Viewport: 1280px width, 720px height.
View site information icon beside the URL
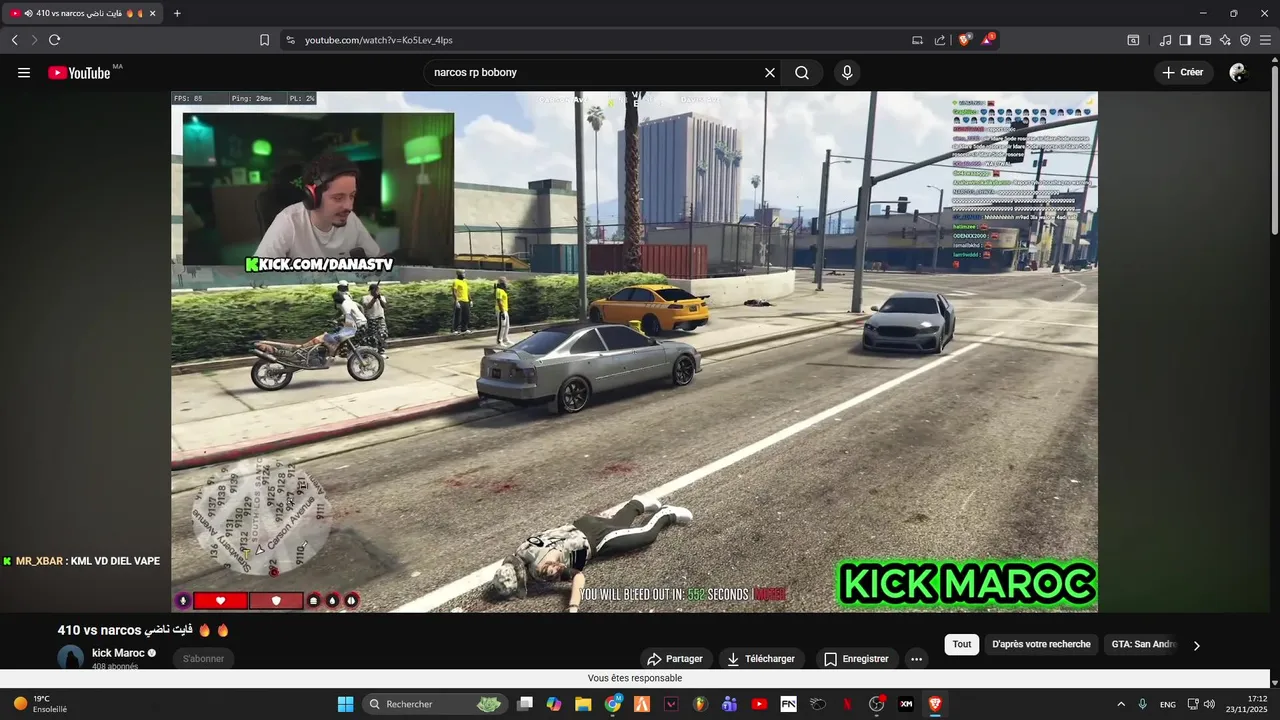(290, 40)
